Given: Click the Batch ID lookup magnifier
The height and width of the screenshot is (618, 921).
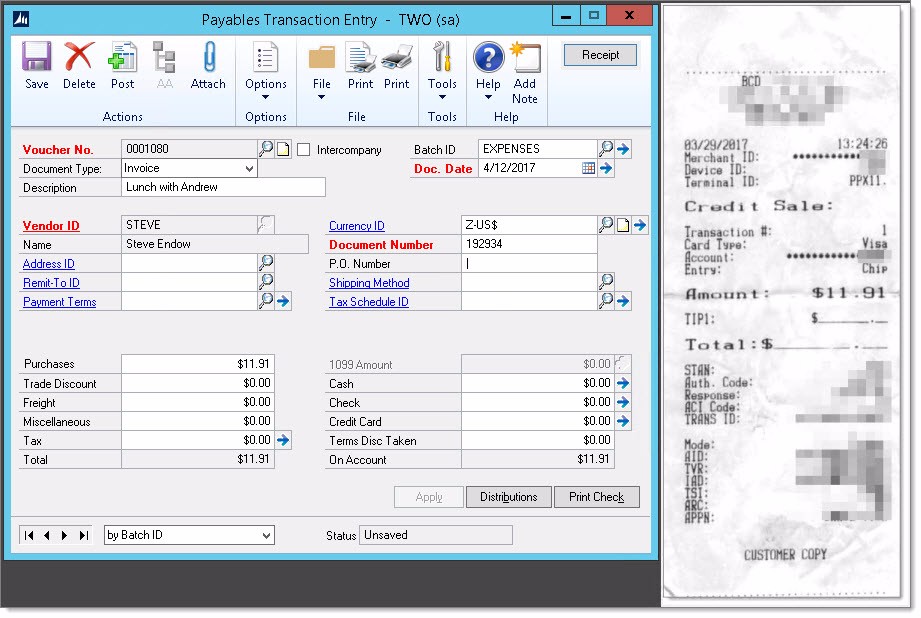Looking at the screenshot, I should pos(606,149).
